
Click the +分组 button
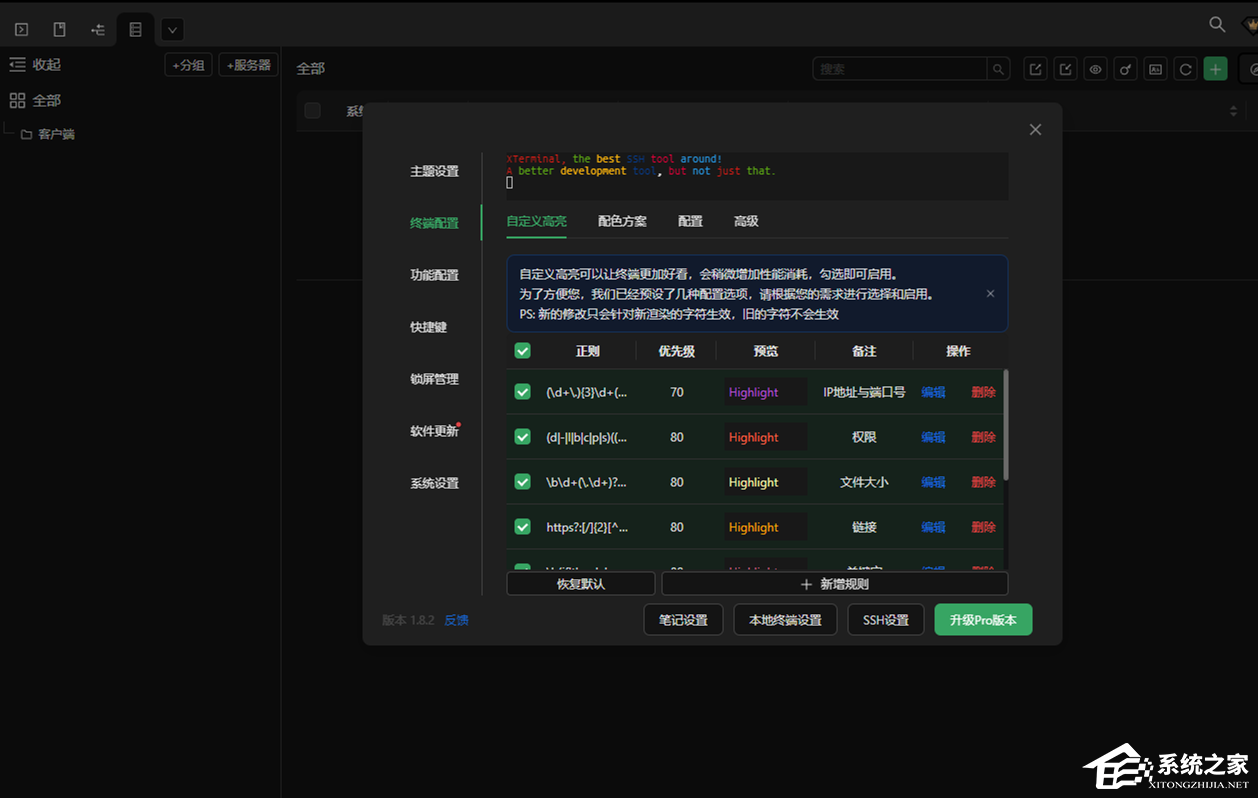click(x=188, y=64)
